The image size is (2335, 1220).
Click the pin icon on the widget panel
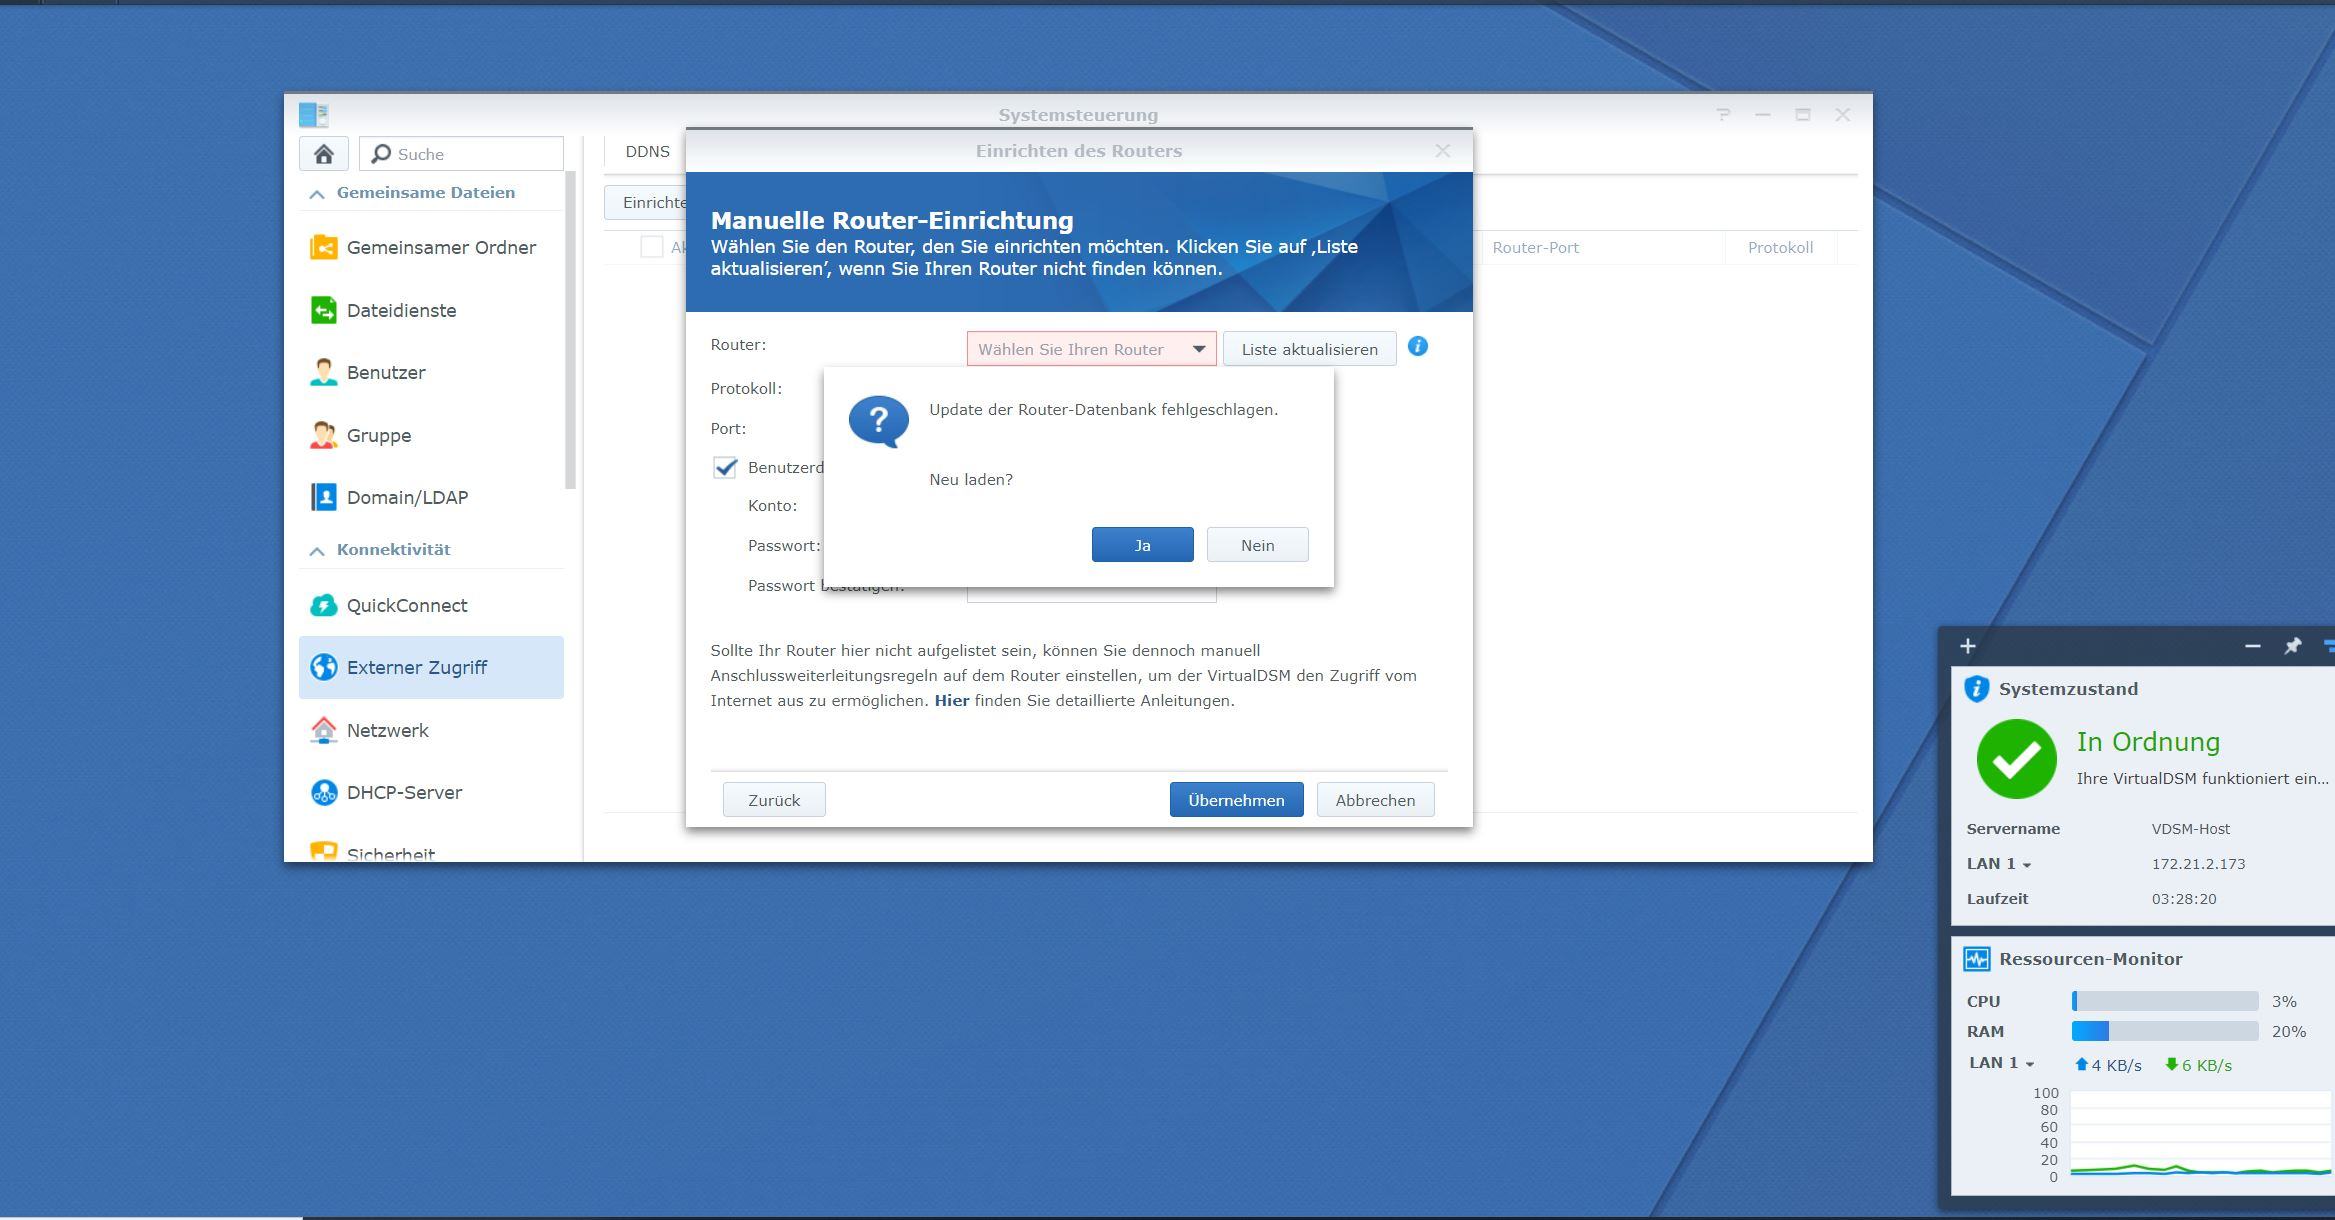pos(2292,646)
